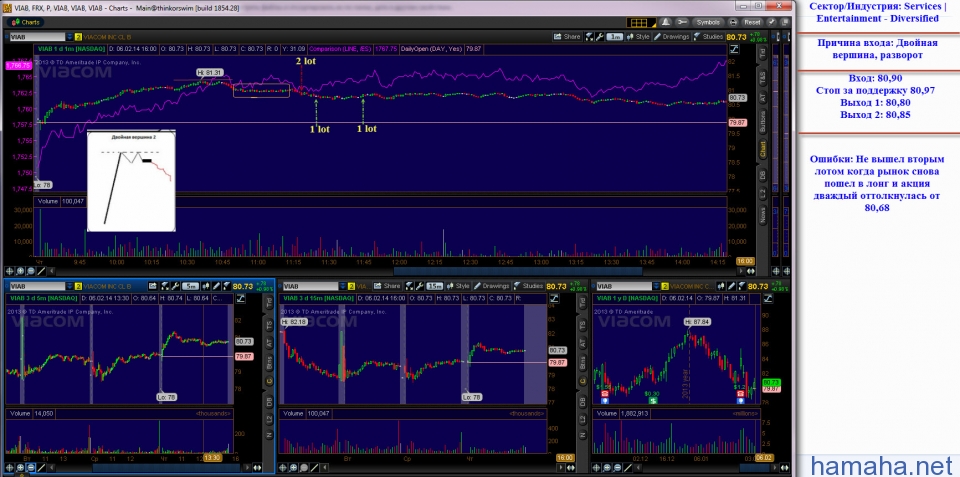The image size is (960, 477).
Task: Select the line drawing tool below the main chart
Action: 41,271
